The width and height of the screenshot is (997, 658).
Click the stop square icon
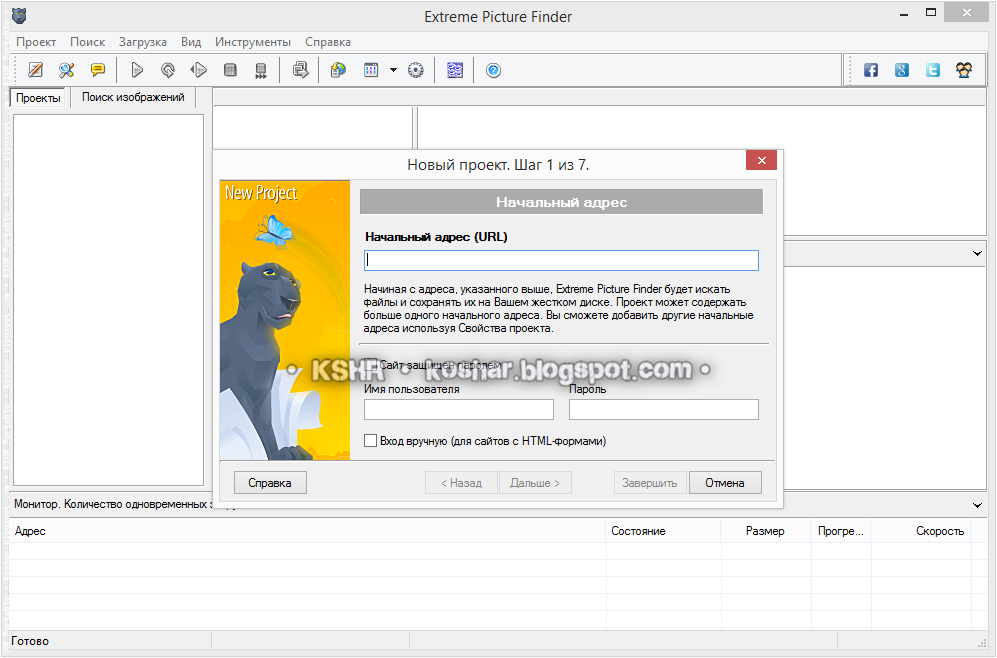point(230,70)
